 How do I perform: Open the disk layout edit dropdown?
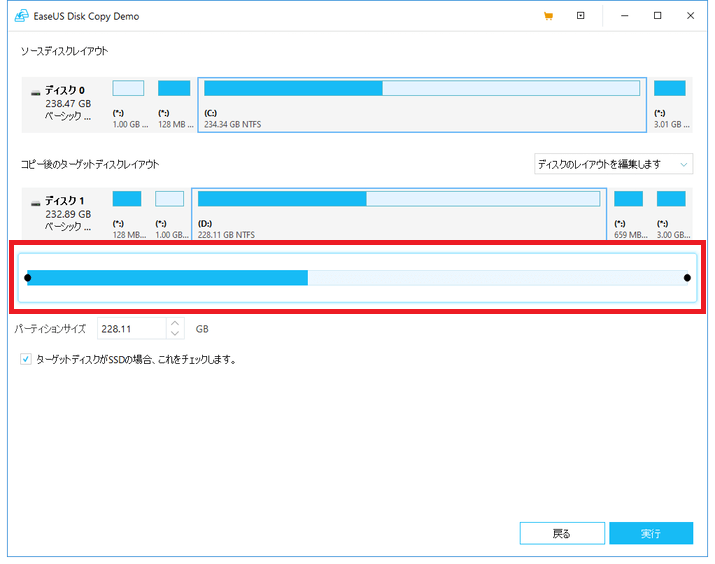pos(613,164)
